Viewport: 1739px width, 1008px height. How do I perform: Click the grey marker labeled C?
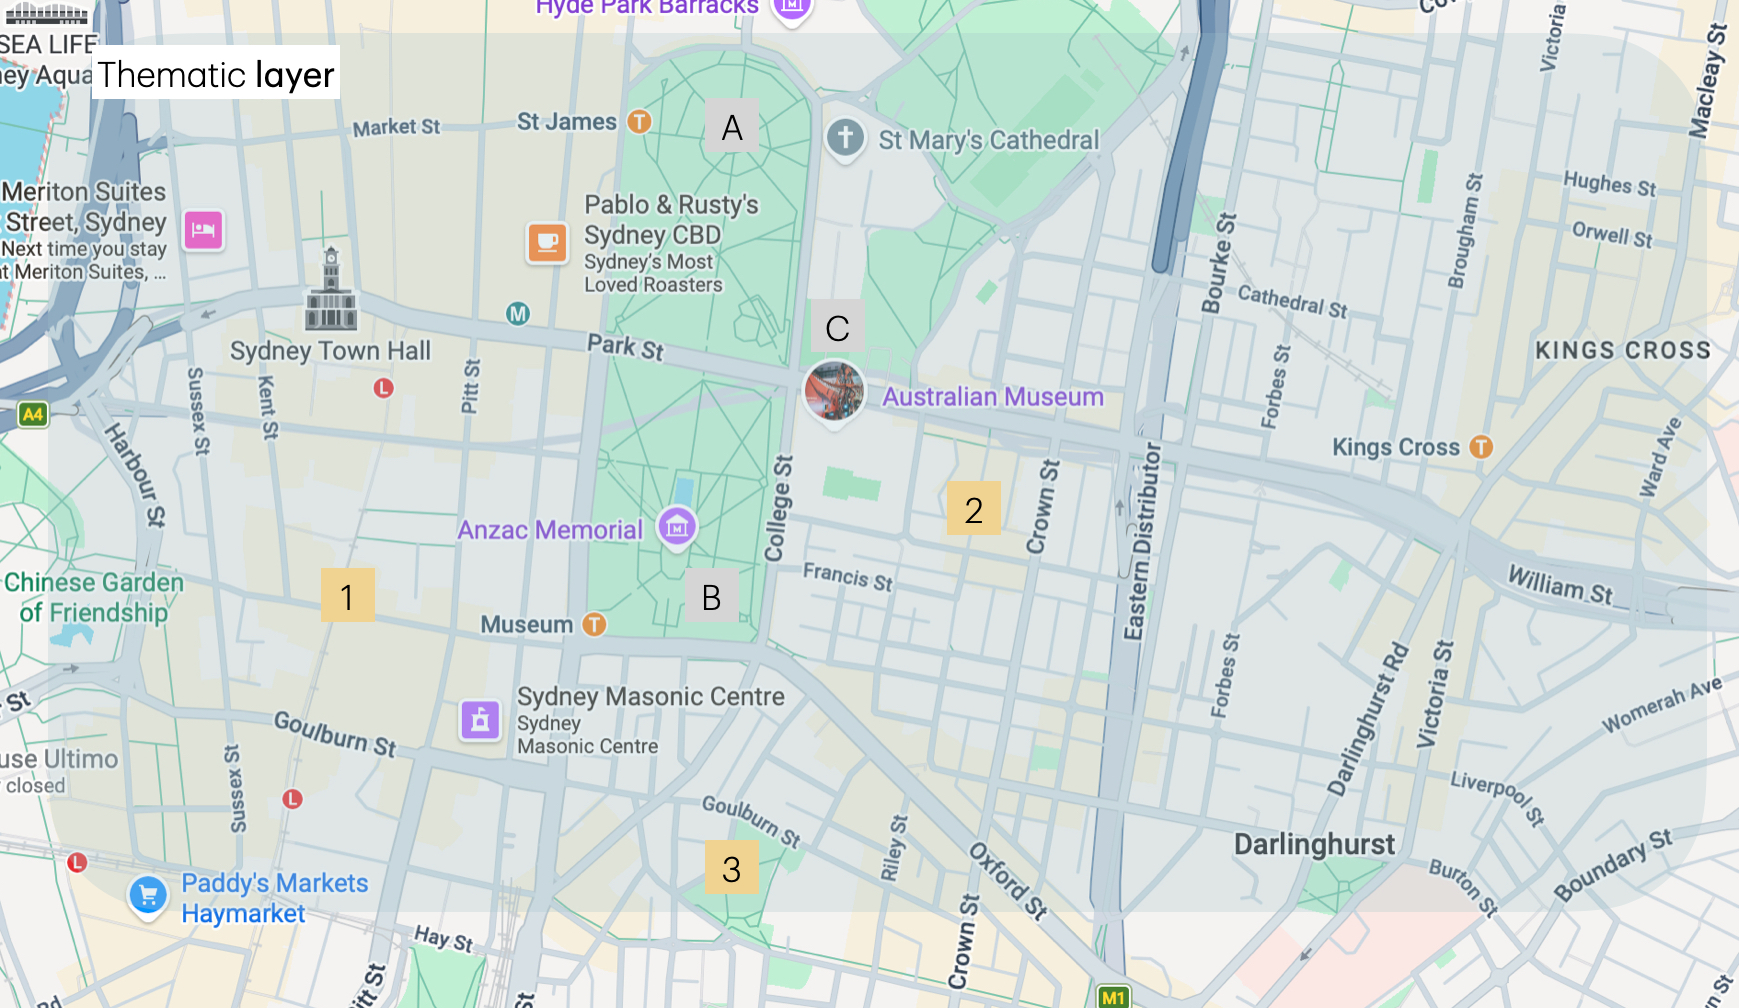837,327
